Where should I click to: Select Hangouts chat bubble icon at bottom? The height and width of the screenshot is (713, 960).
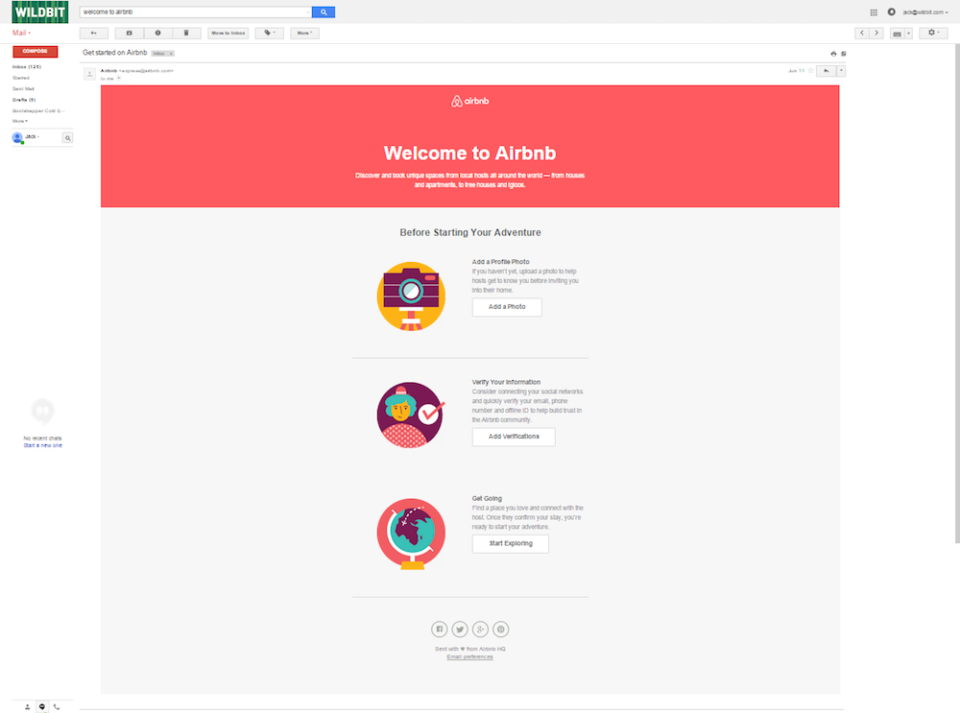pyautogui.click(x=42, y=707)
